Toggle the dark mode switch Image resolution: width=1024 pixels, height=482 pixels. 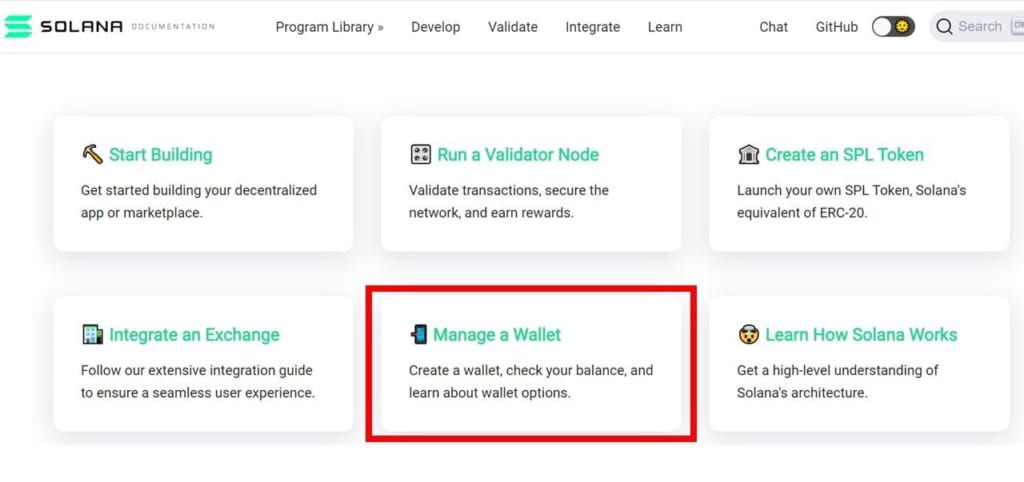click(893, 27)
